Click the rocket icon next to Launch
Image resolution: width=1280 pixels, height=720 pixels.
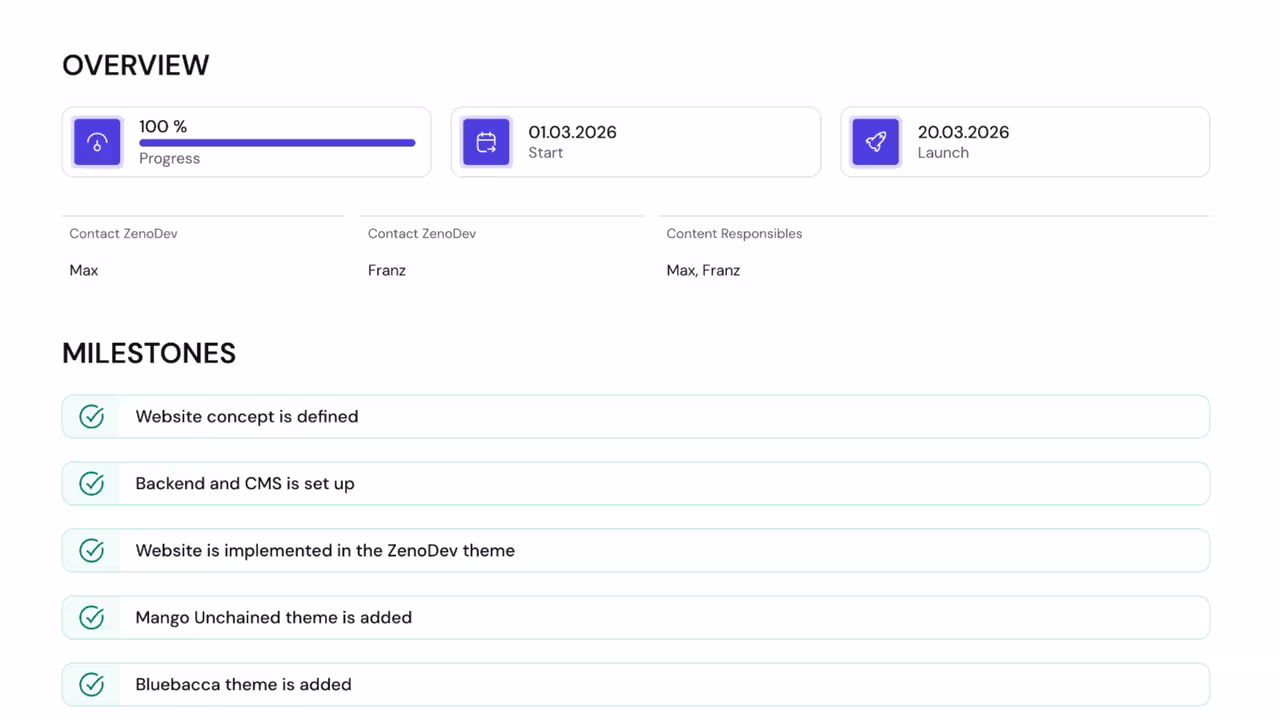click(x=875, y=141)
